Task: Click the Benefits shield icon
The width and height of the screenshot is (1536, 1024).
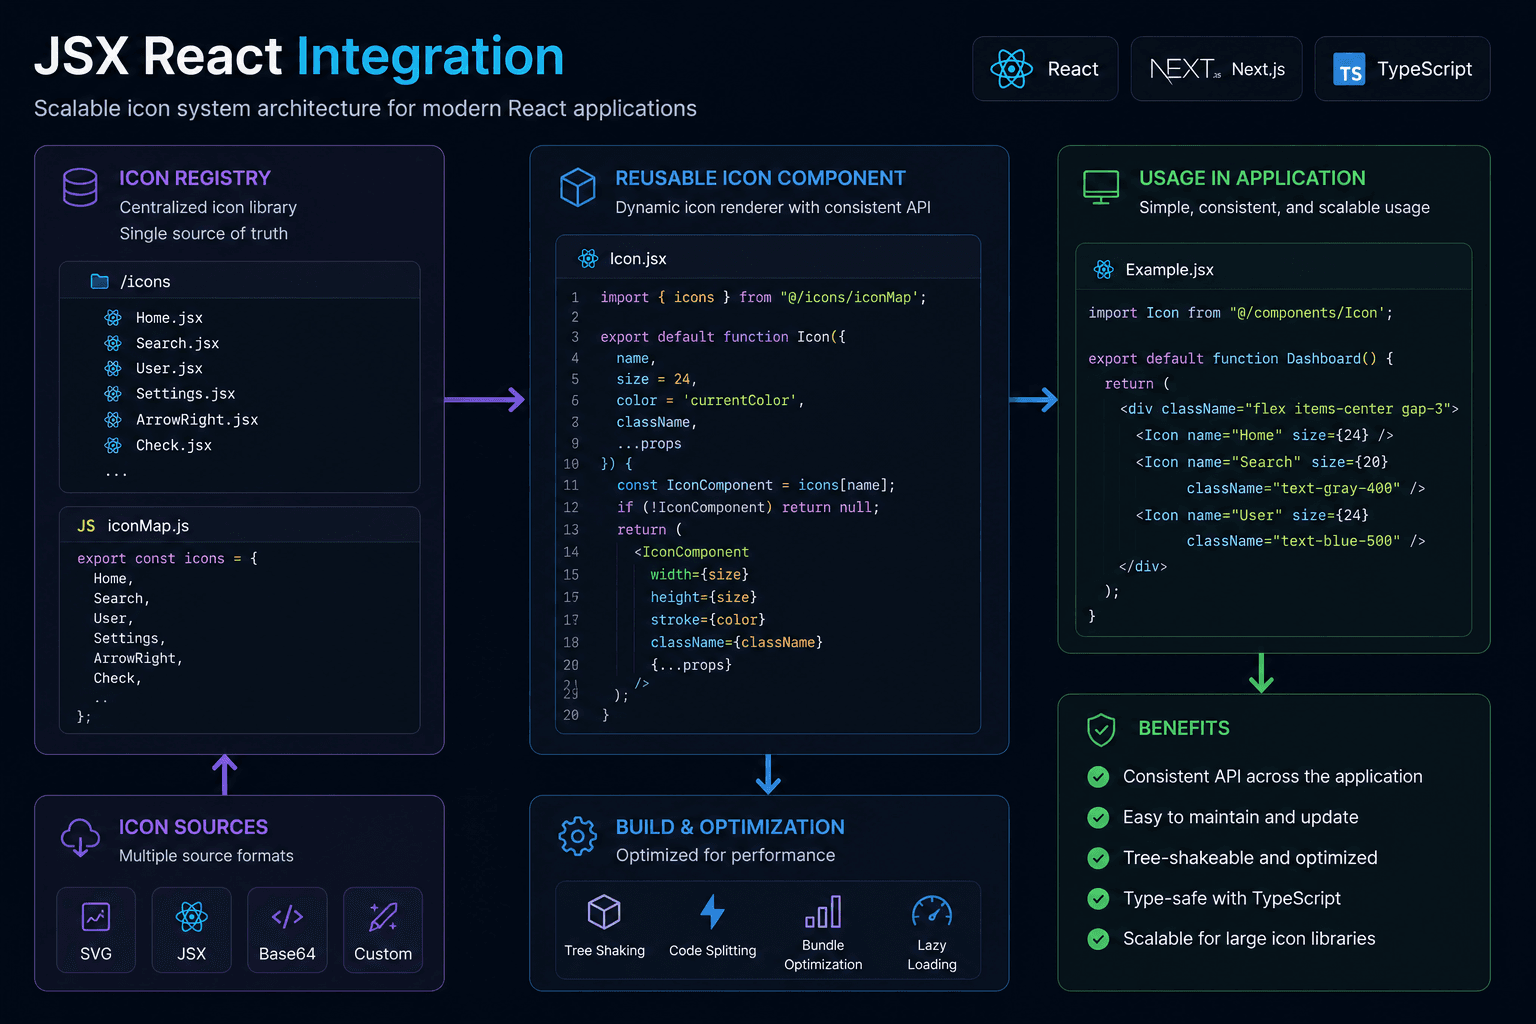Action: 1101,730
